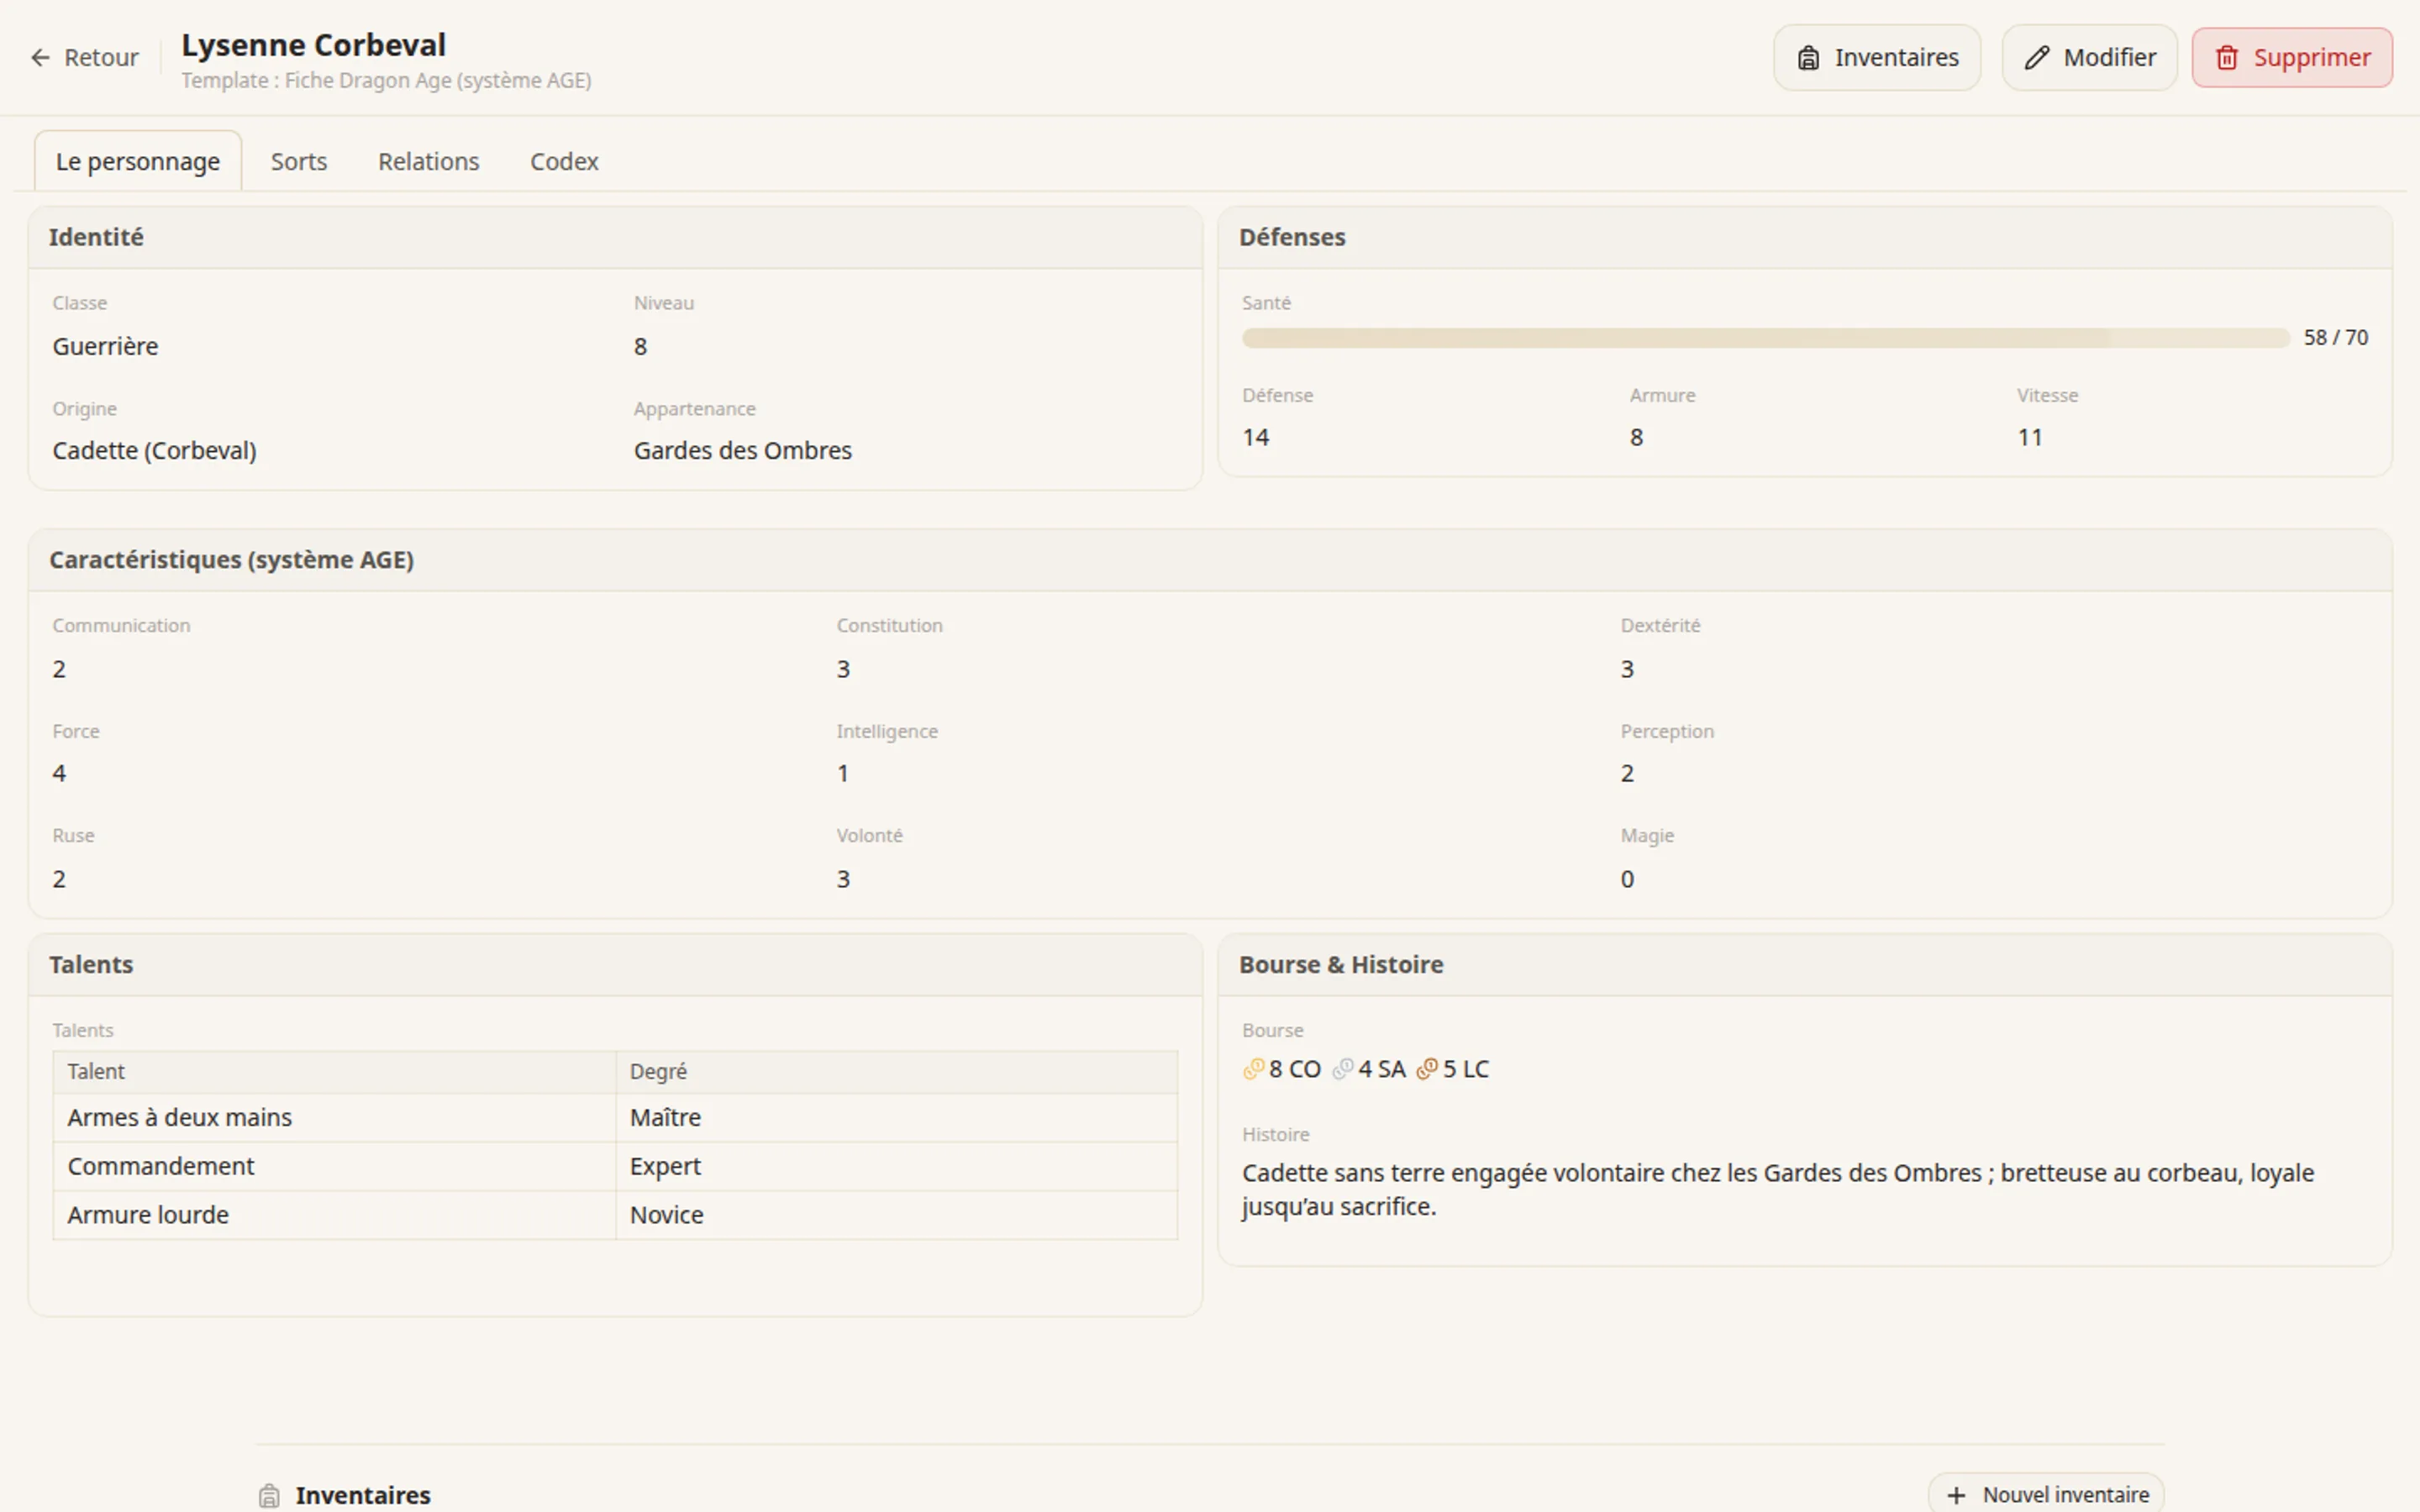Click the Cadette (Corbeval) origin value
The height and width of the screenshot is (1512, 2420).
154,451
